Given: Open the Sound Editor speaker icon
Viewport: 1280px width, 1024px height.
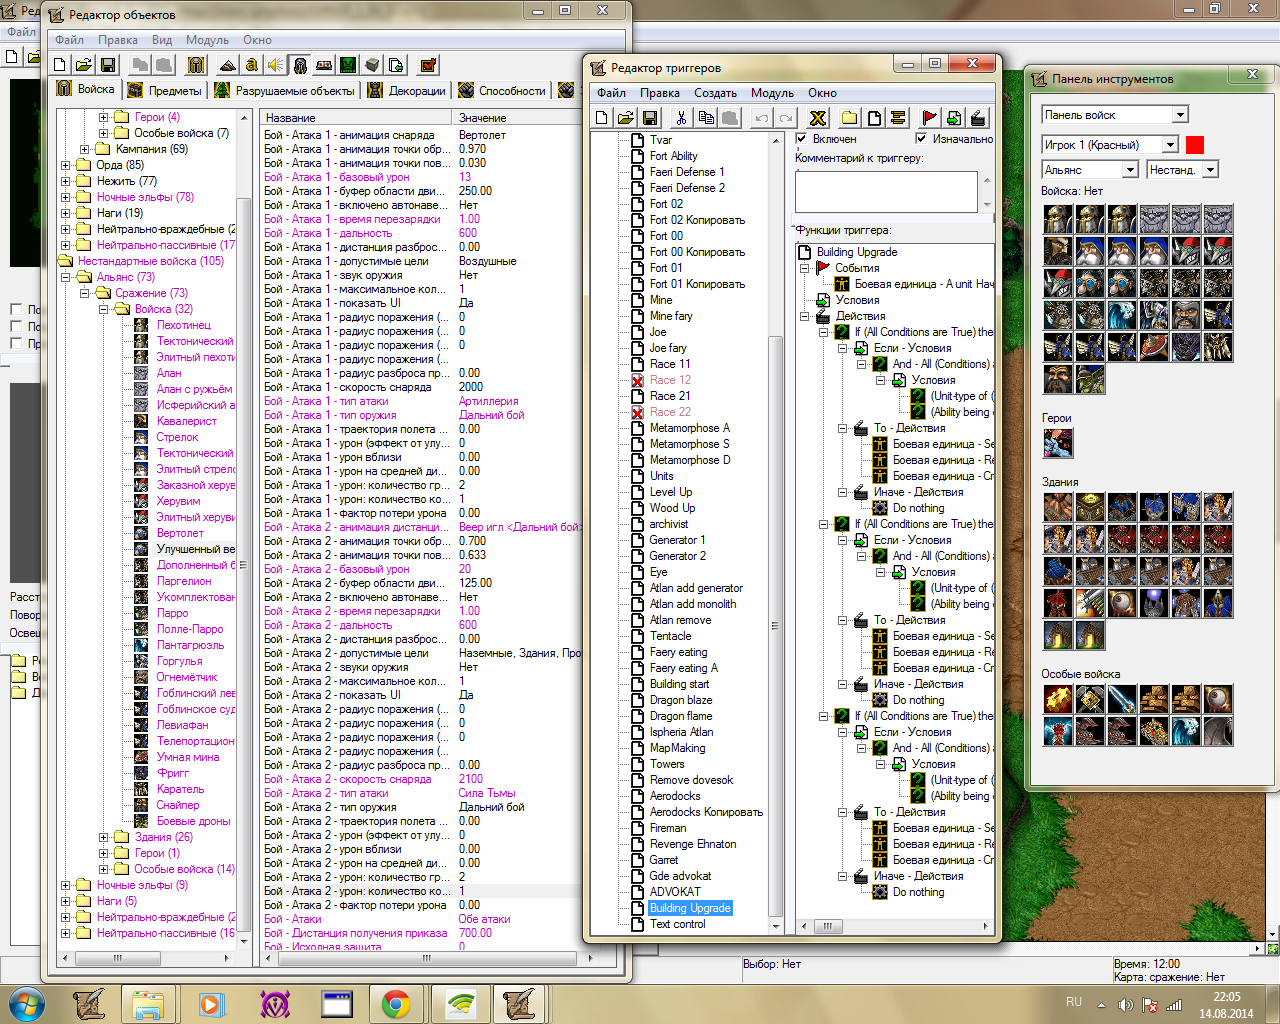Looking at the screenshot, I should tap(275, 65).
